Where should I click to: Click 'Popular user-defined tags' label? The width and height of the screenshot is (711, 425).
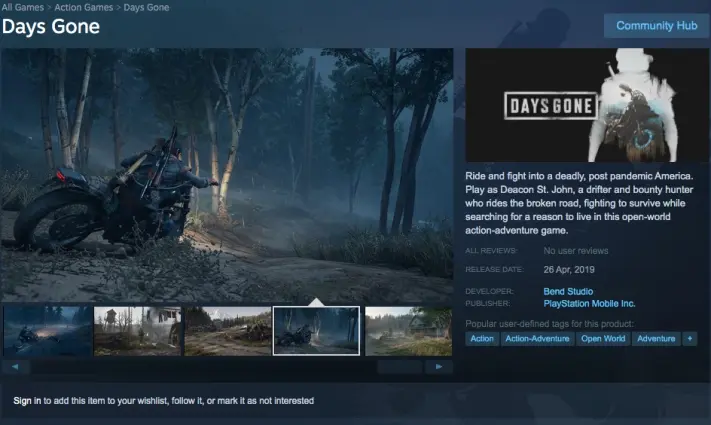(x=550, y=323)
